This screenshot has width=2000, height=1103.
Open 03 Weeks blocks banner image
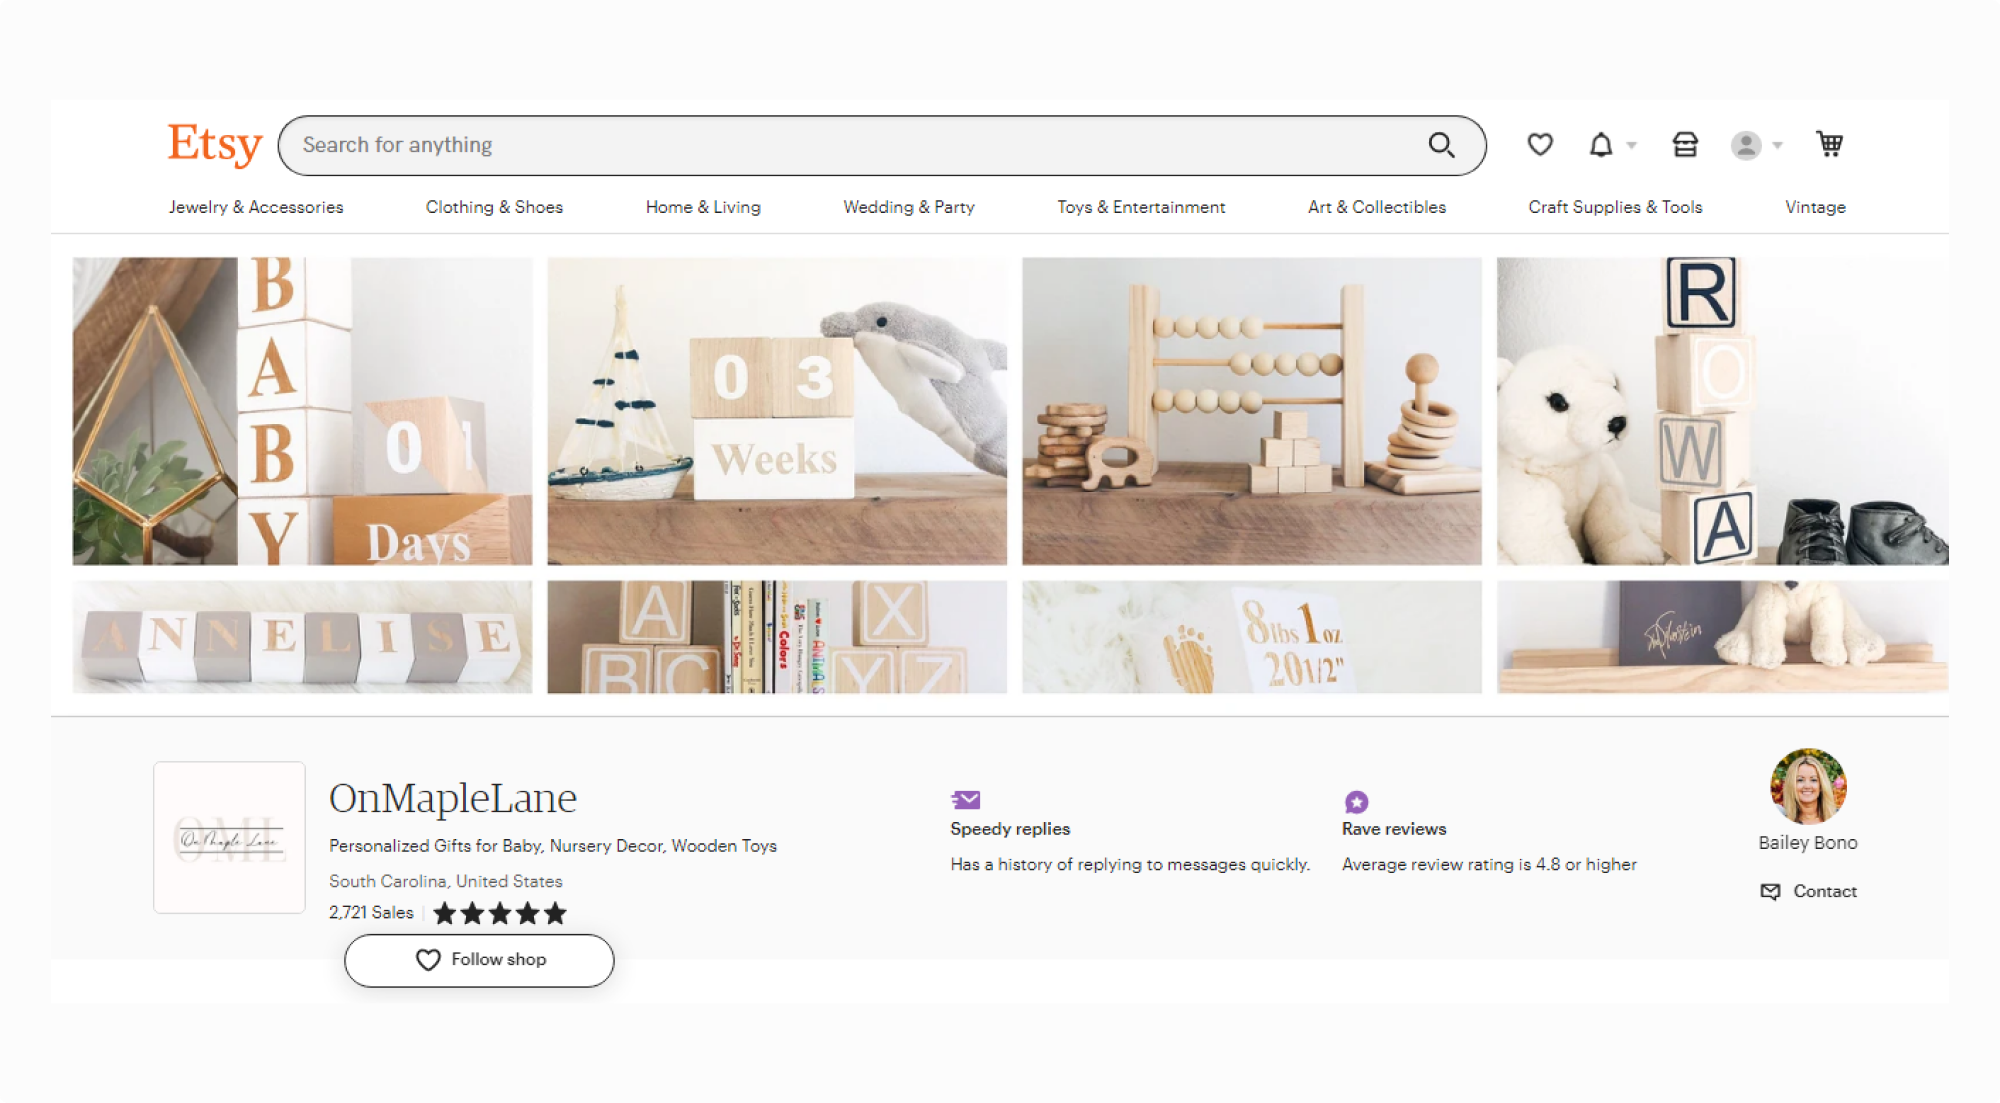pos(777,411)
